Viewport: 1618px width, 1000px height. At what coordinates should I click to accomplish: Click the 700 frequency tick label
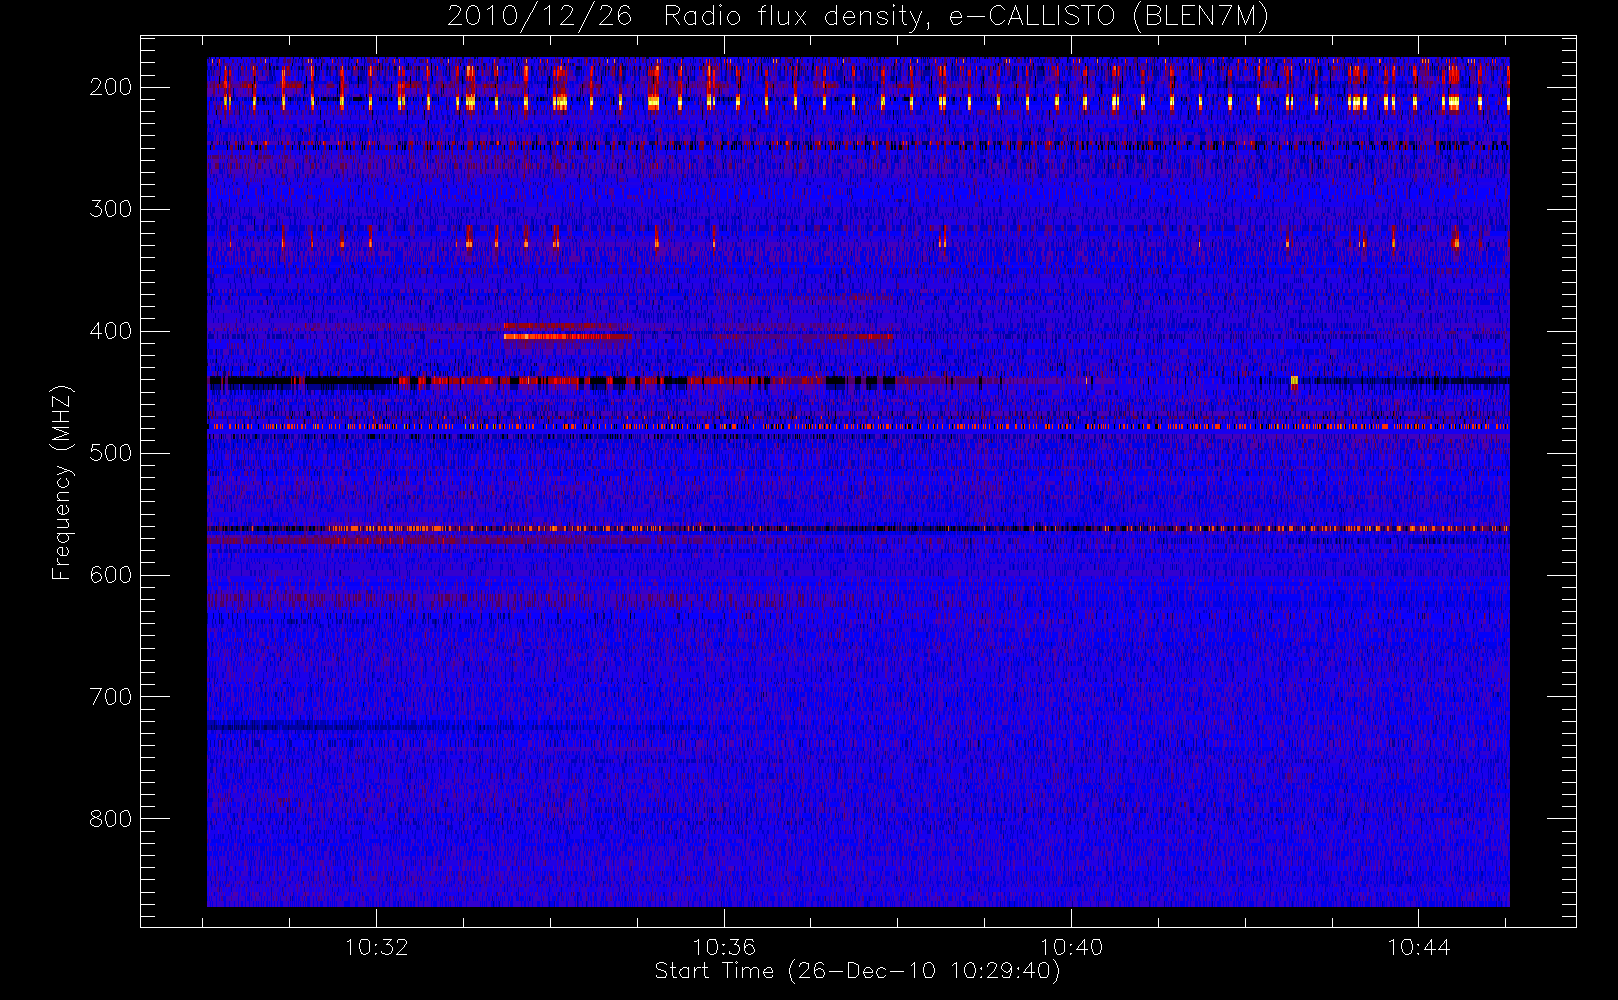[x=111, y=697]
